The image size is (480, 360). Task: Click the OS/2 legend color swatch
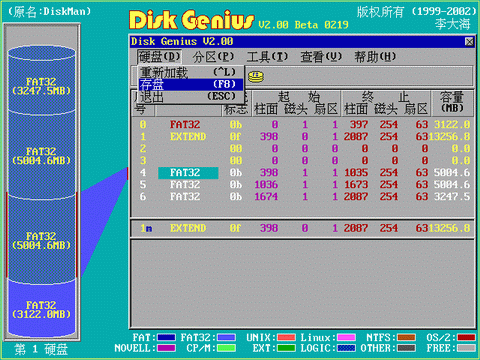pos(466,337)
